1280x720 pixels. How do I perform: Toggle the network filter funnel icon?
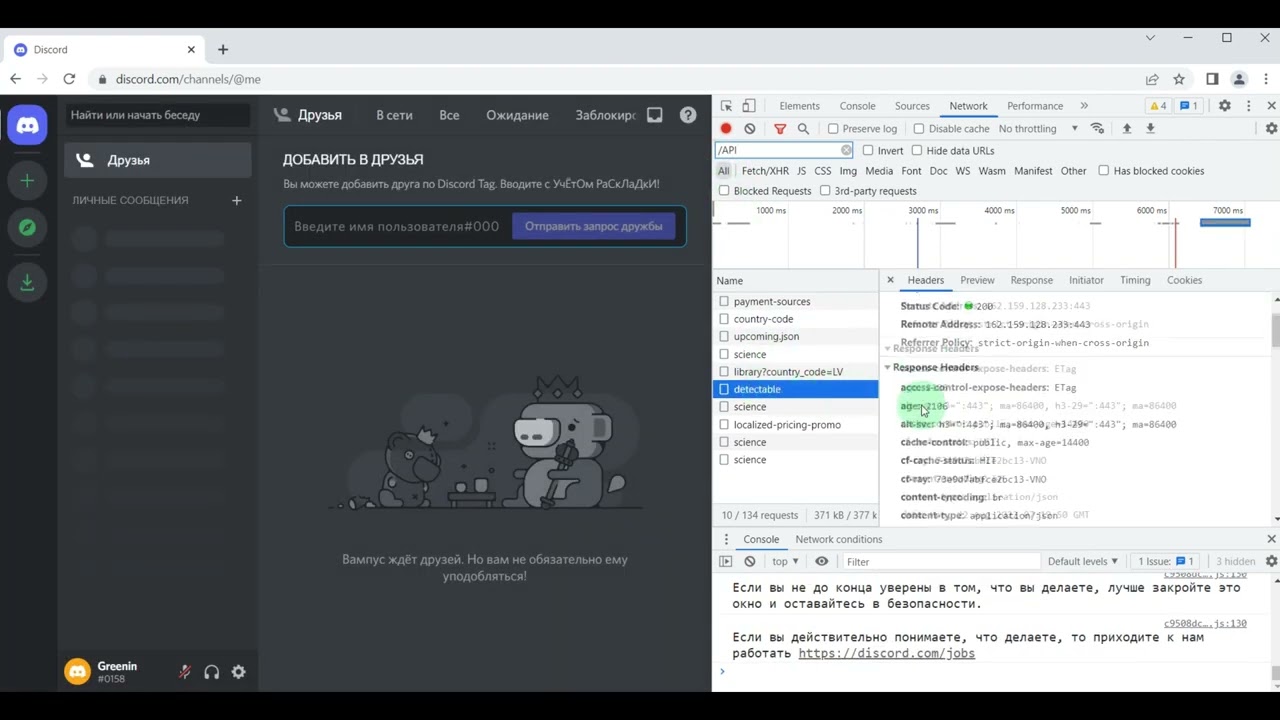780,129
